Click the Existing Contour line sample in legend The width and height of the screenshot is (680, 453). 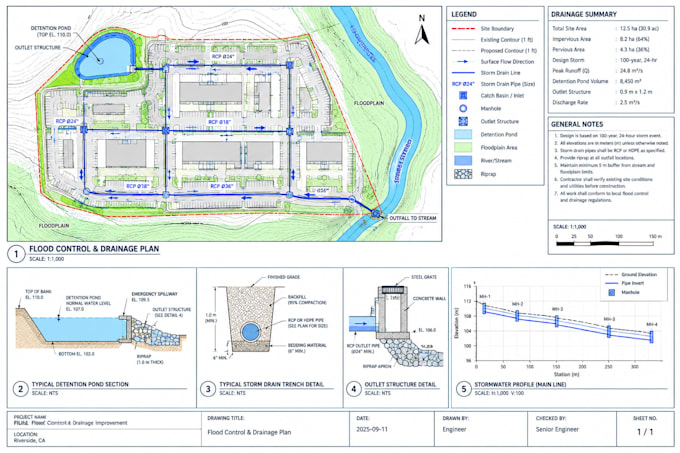[x=463, y=39]
